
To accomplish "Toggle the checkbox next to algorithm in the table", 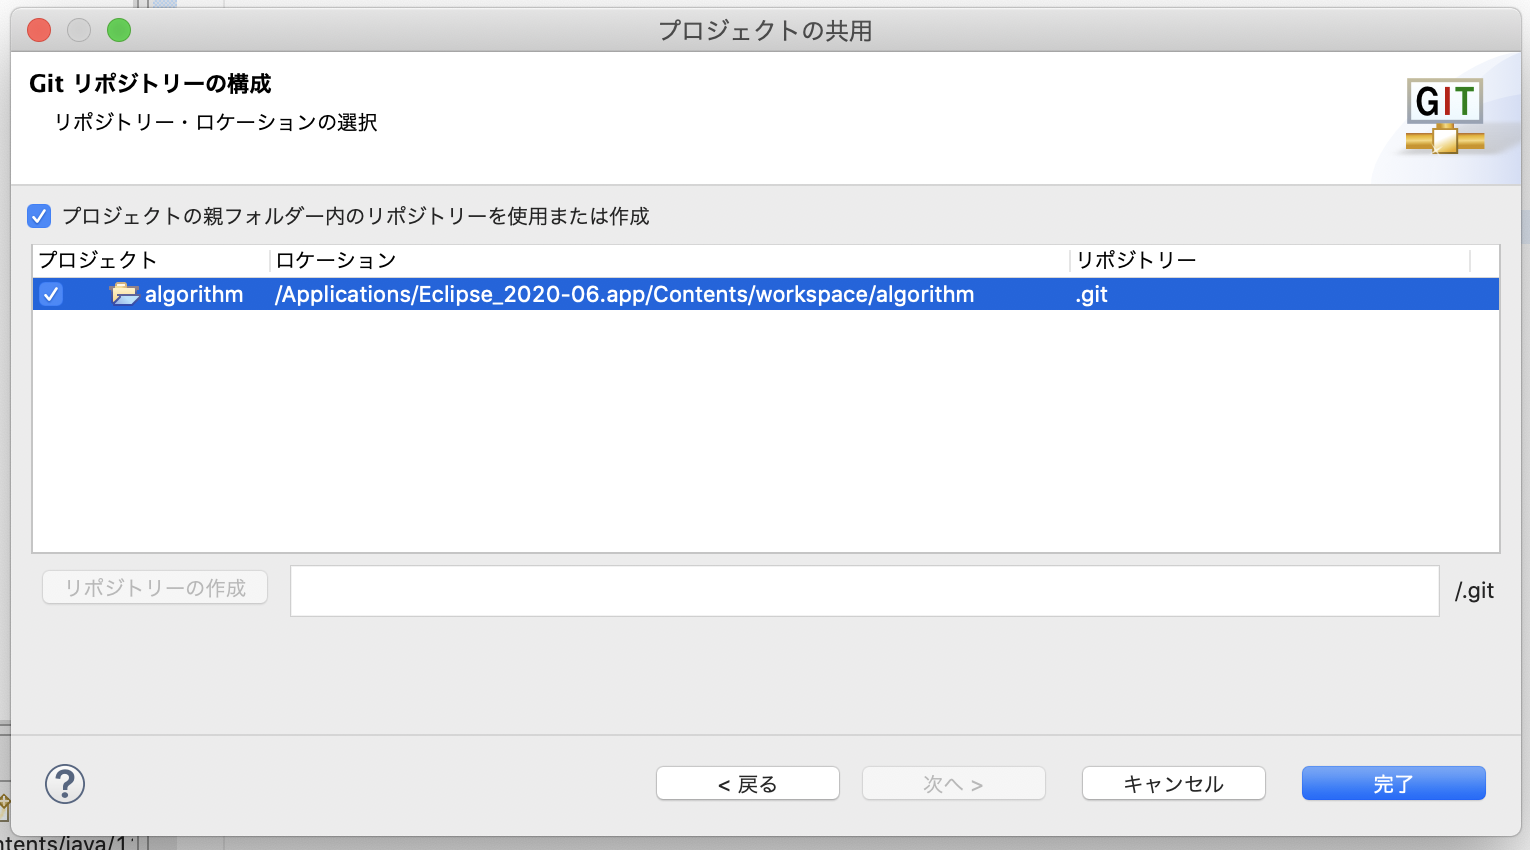I will [x=50, y=294].
